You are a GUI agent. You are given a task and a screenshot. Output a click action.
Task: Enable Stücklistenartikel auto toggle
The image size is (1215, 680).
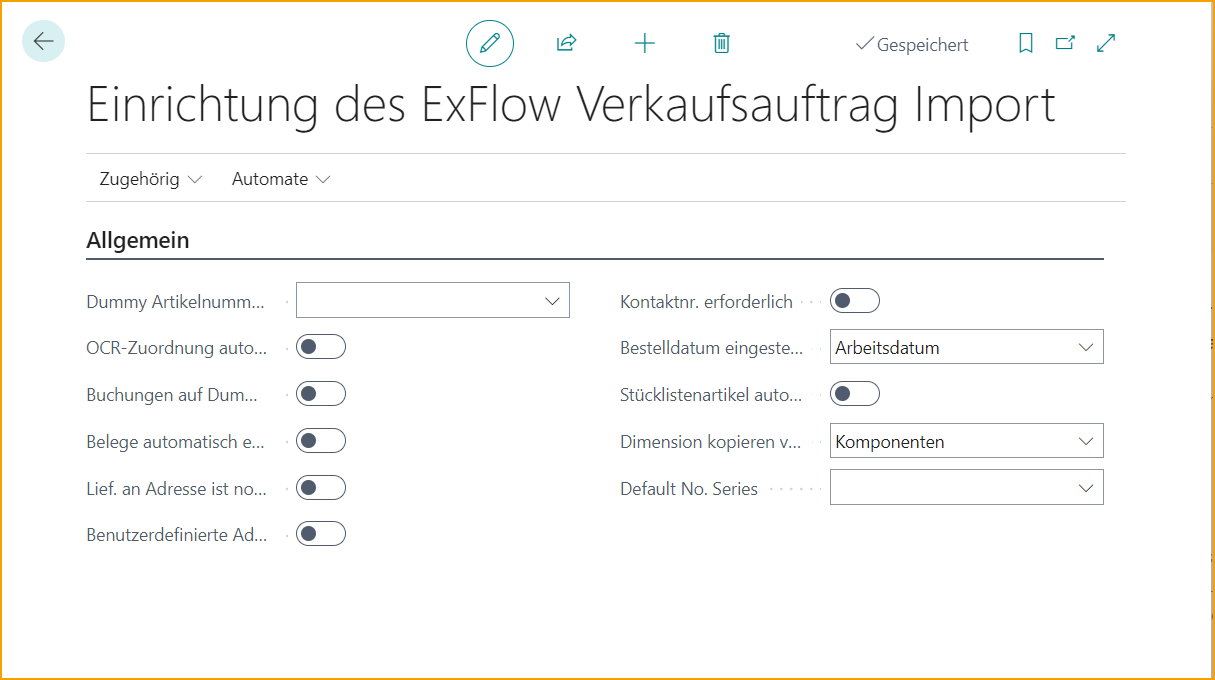pos(855,393)
